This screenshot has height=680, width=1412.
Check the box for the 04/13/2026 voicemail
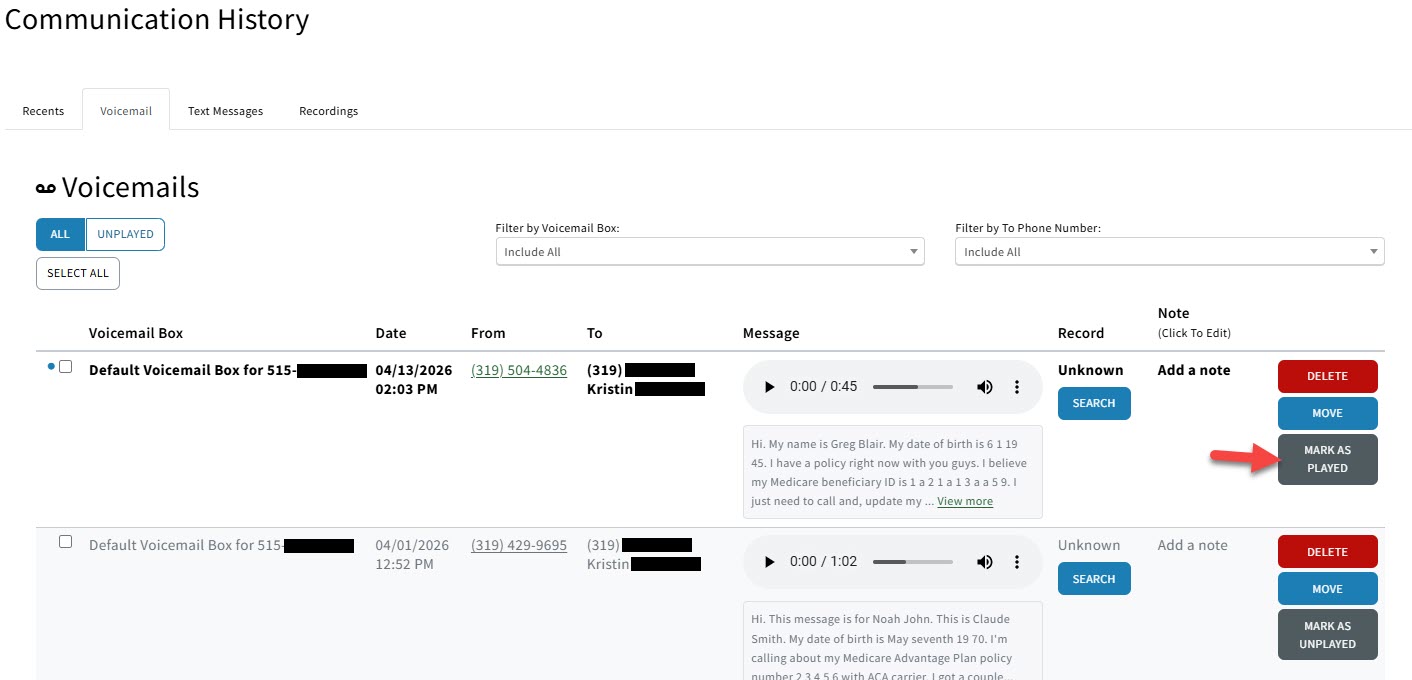tap(66, 367)
